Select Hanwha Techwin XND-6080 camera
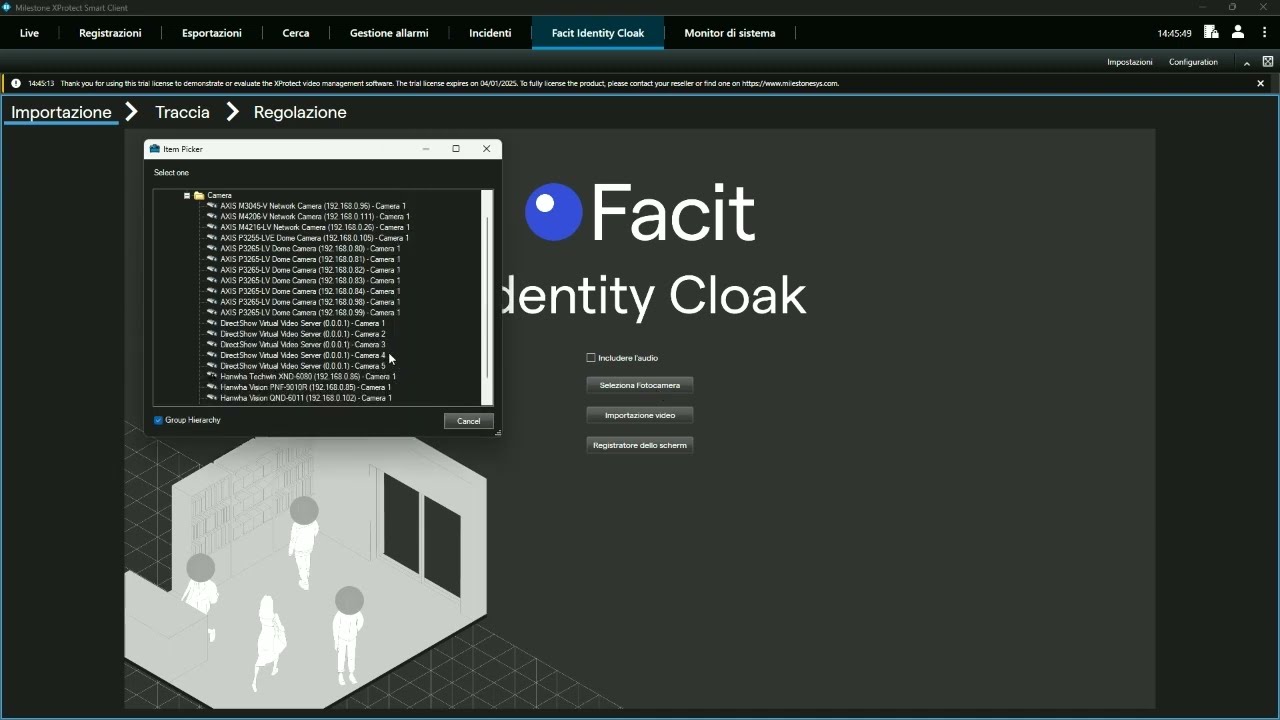This screenshot has width=1280, height=720. [x=308, y=377]
